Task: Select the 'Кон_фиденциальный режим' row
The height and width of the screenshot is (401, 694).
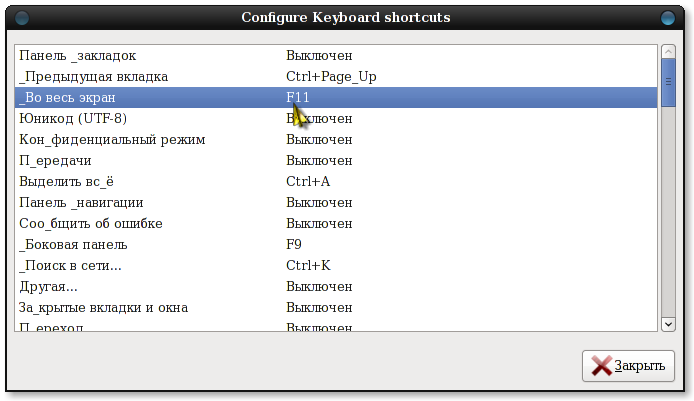Action: click(x=336, y=139)
